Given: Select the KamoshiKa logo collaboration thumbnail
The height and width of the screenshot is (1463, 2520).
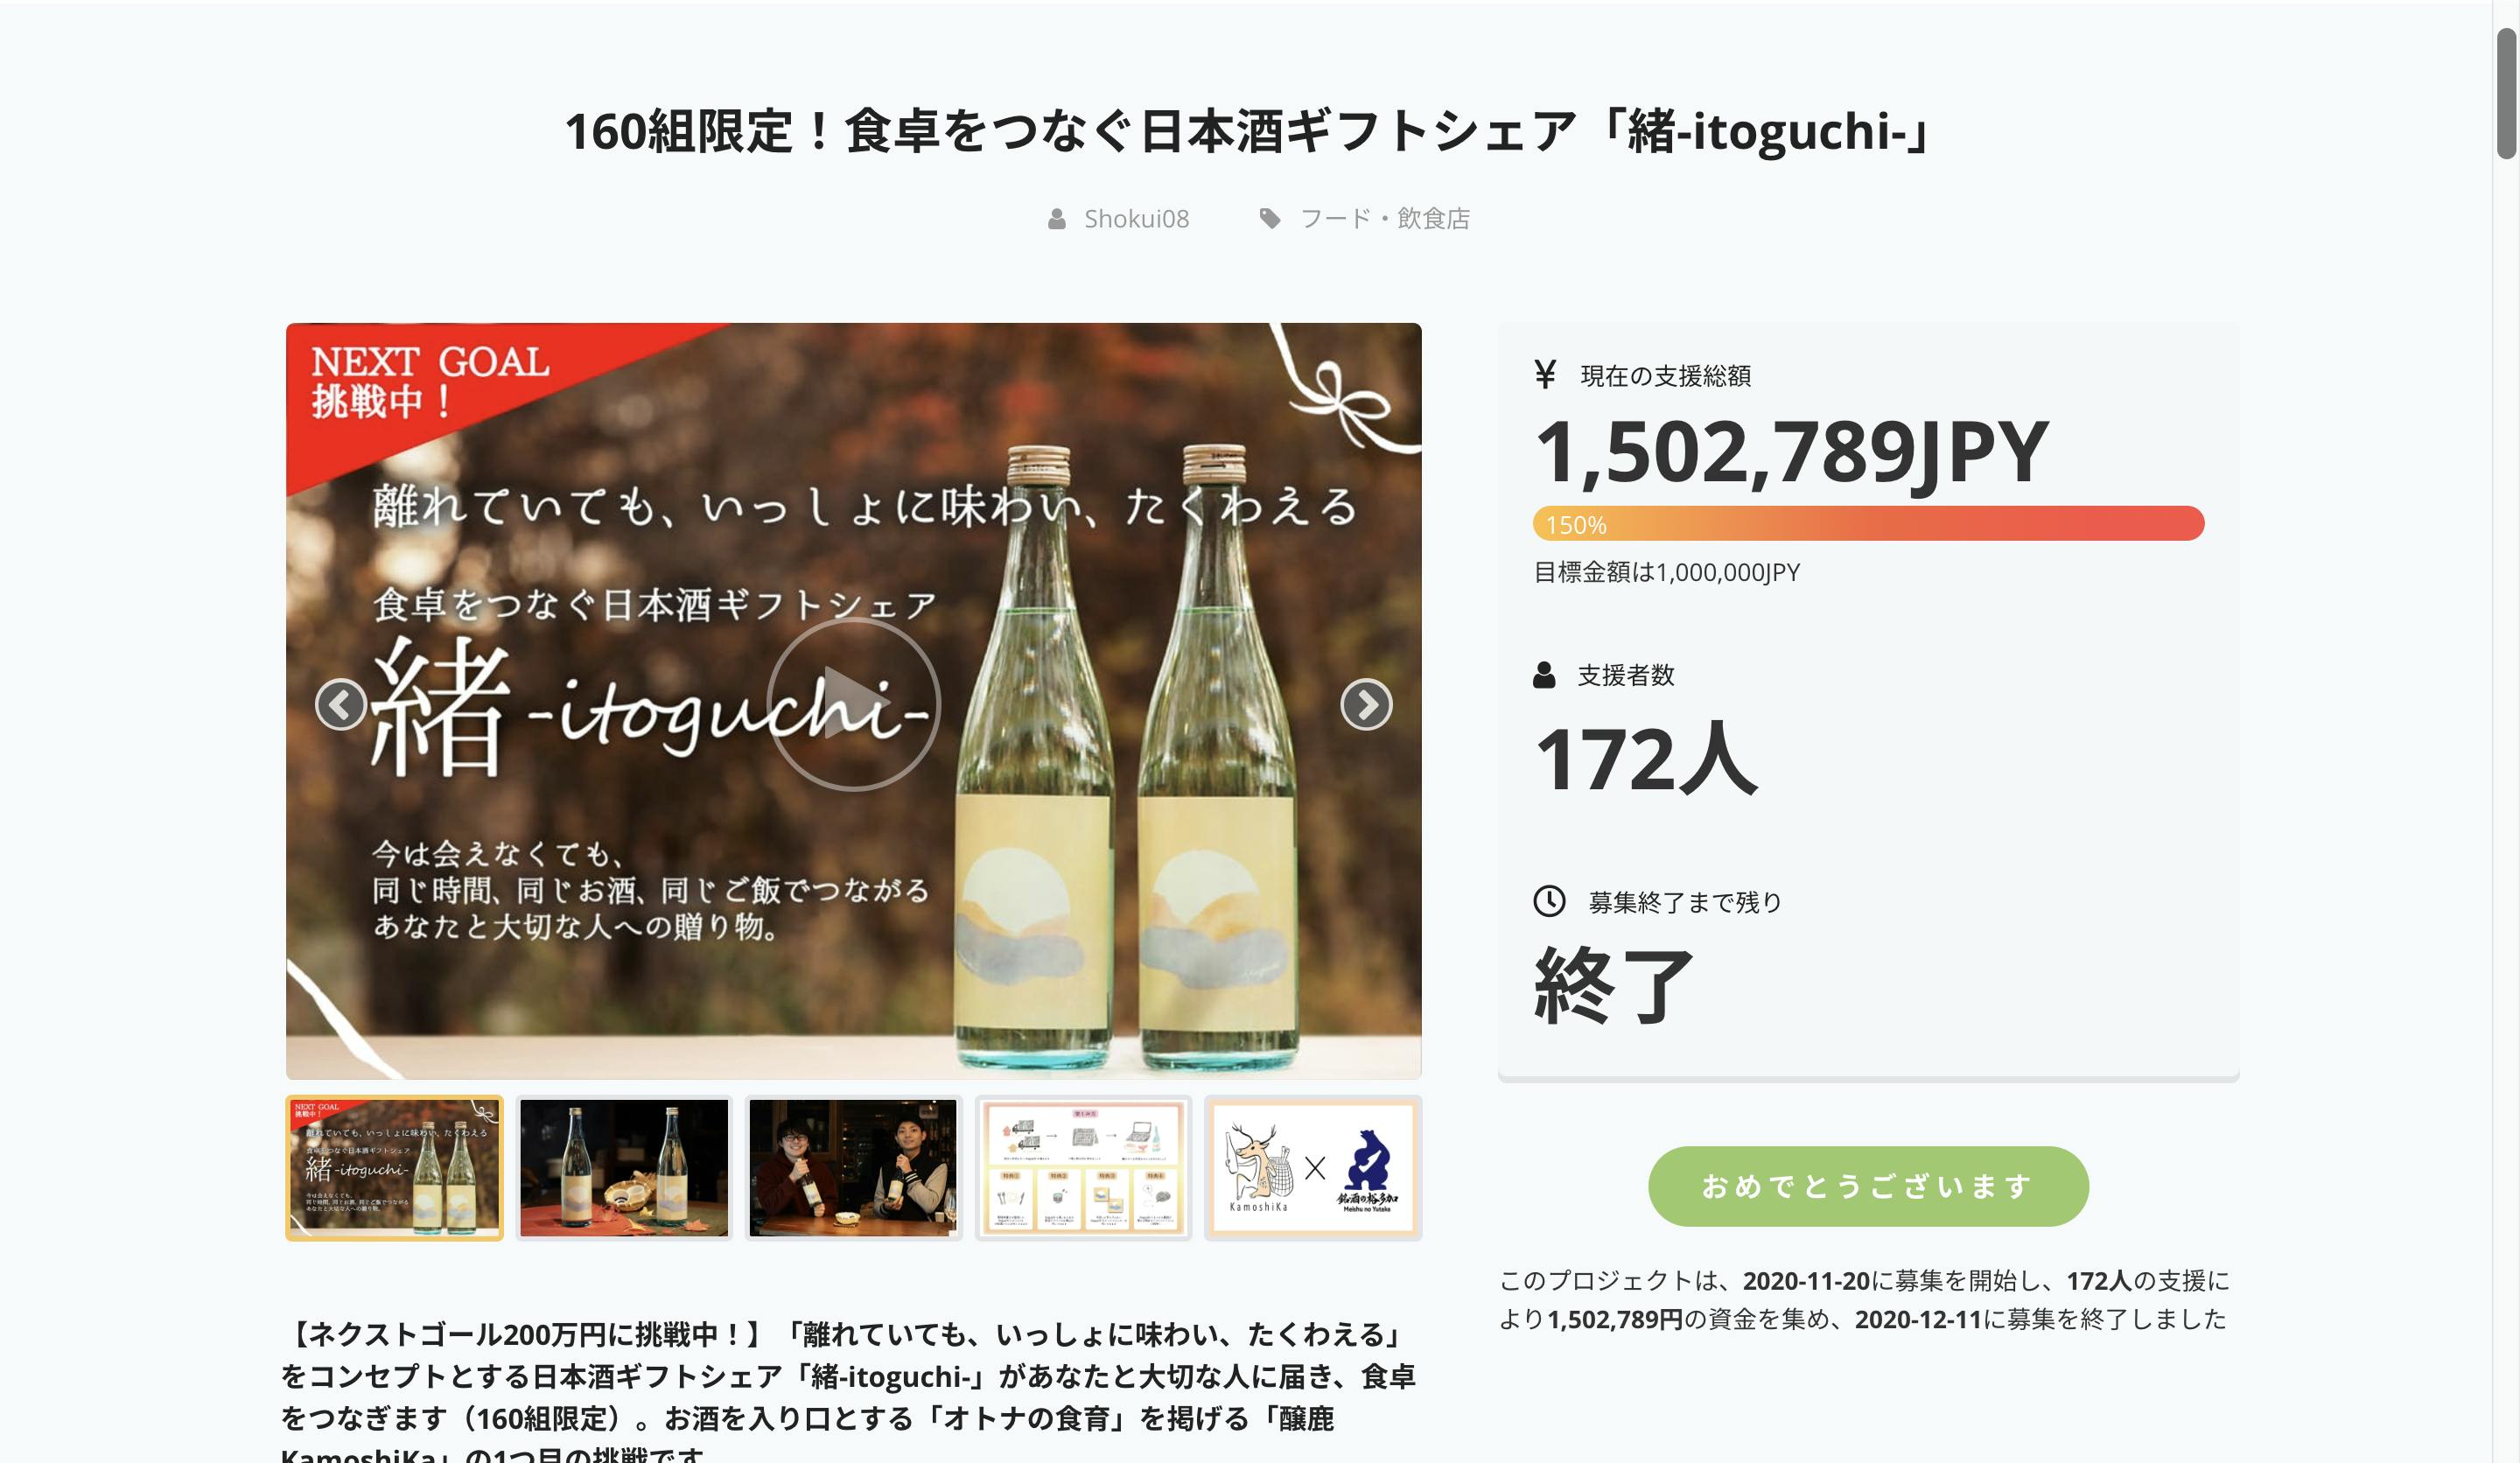Looking at the screenshot, I should click(1313, 1168).
